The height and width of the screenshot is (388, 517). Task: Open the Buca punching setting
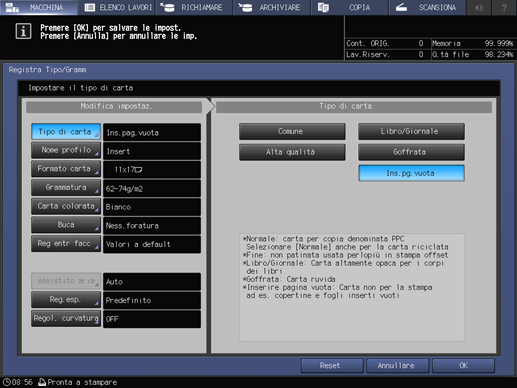(x=66, y=225)
